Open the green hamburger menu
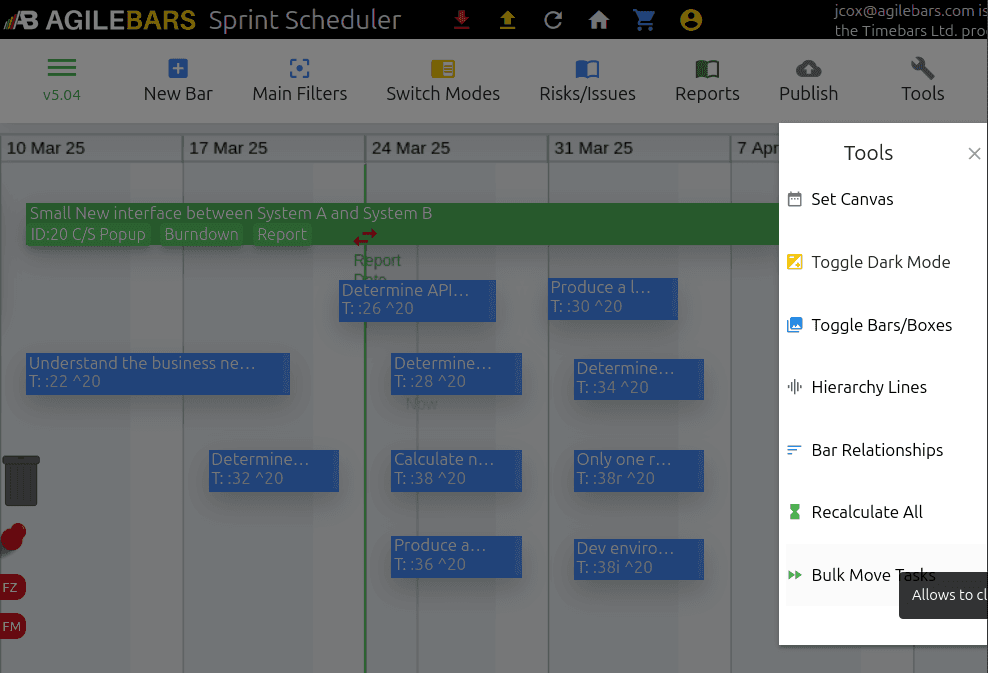Viewport: 988px width, 673px height. (62, 67)
